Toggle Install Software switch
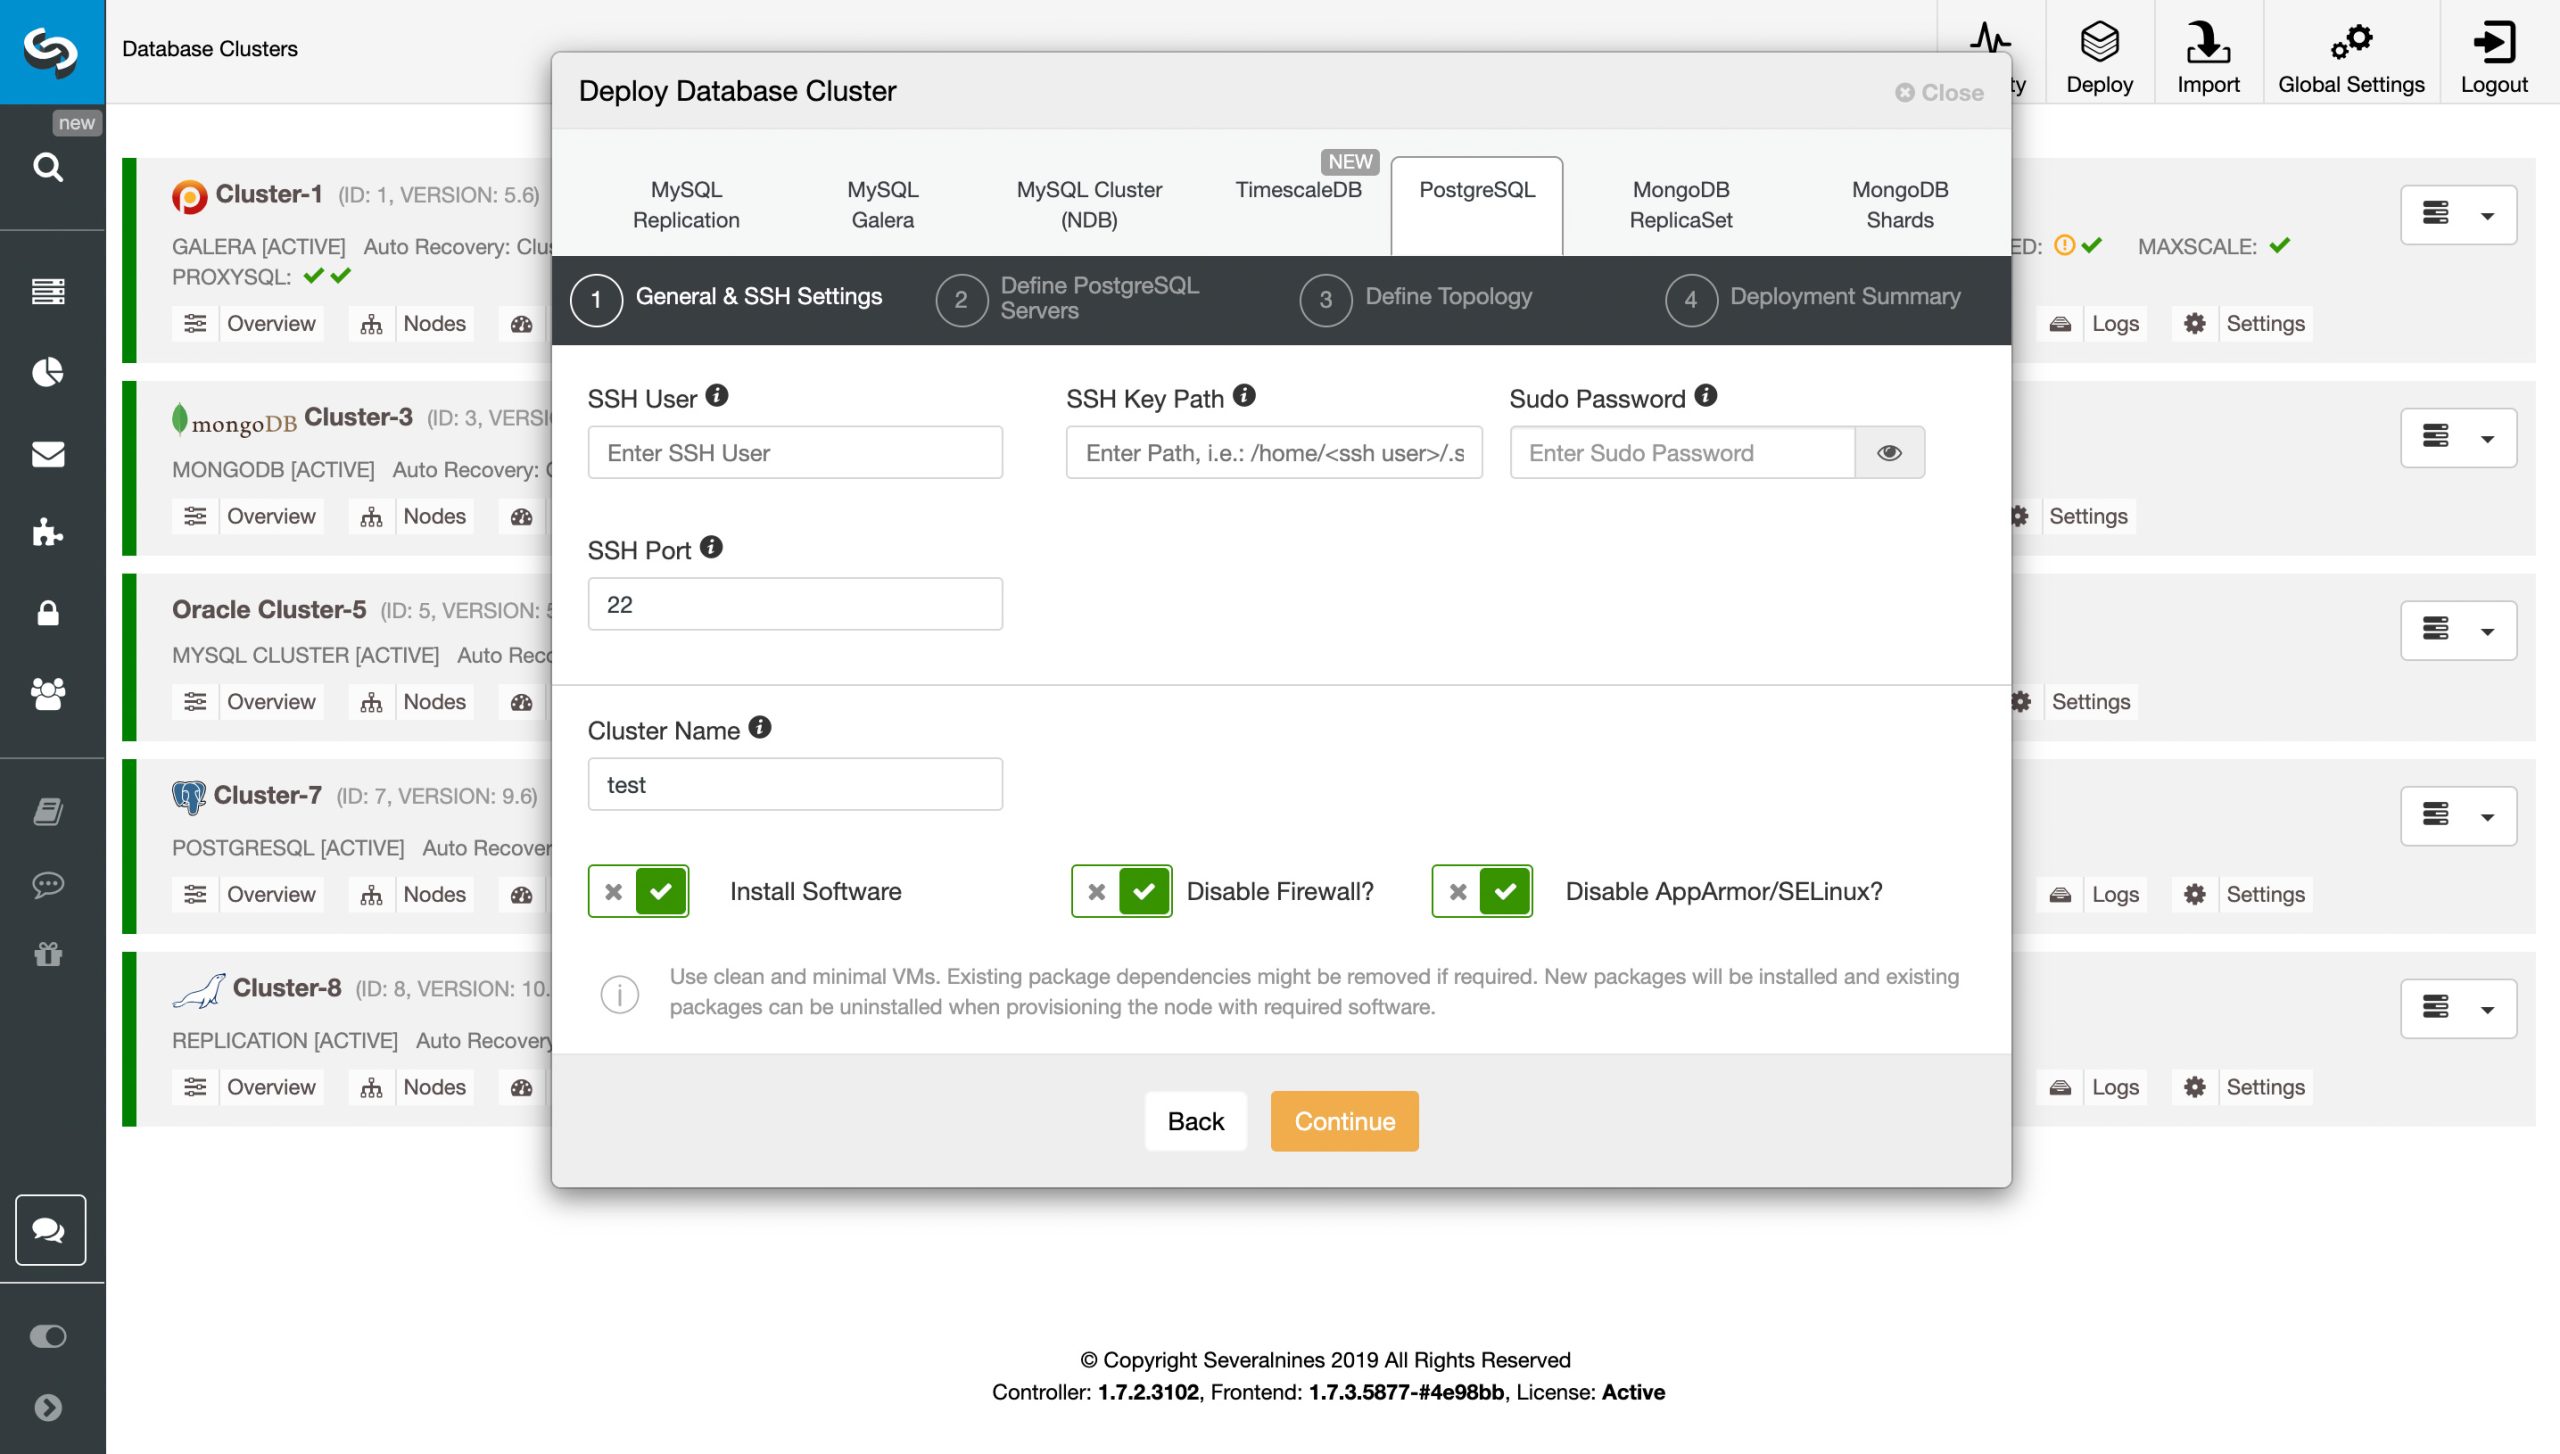 pos(638,891)
